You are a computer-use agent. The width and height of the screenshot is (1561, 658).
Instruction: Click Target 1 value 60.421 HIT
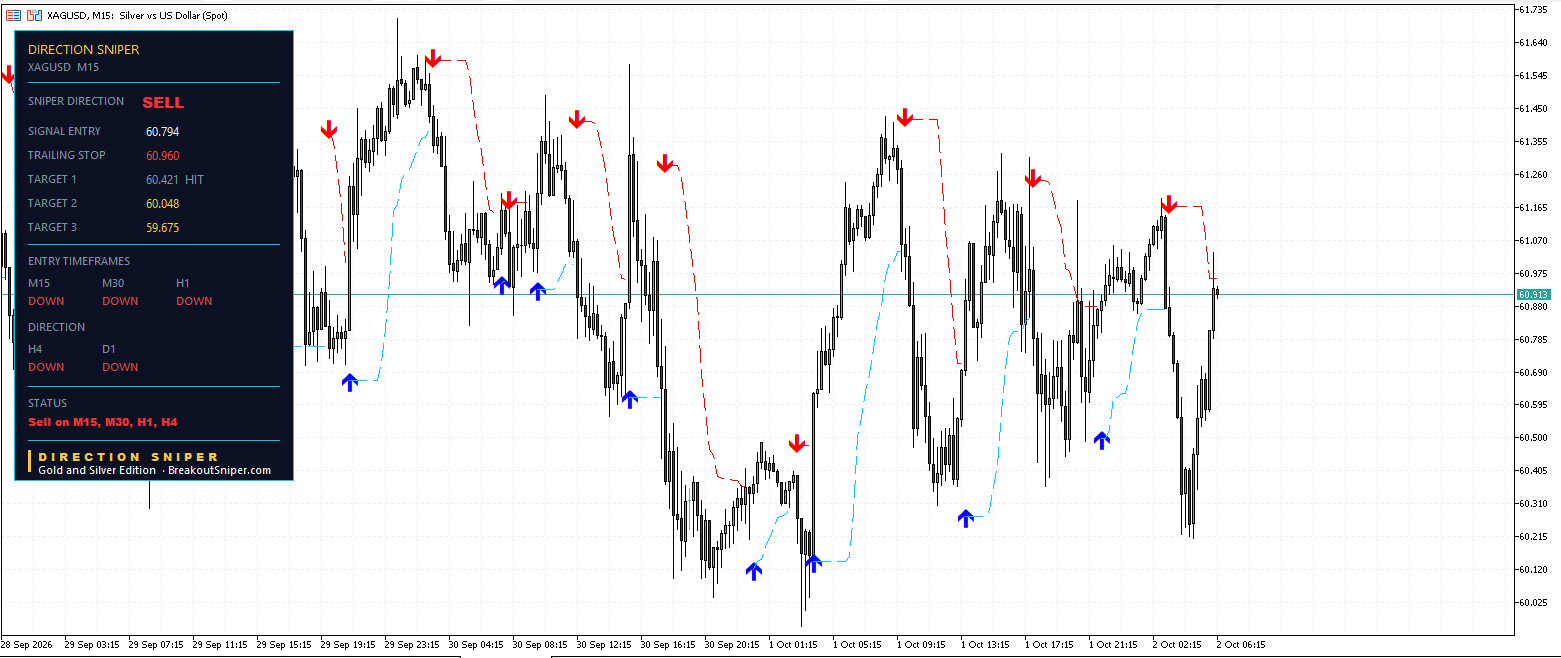(x=175, y=179)
